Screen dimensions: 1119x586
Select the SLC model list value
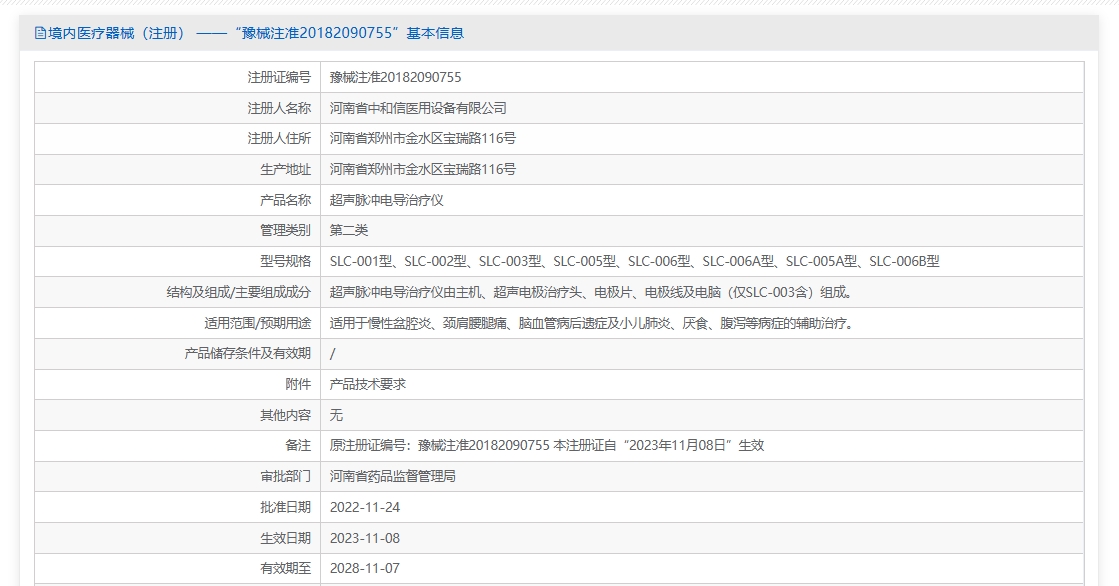pos(634,261)
